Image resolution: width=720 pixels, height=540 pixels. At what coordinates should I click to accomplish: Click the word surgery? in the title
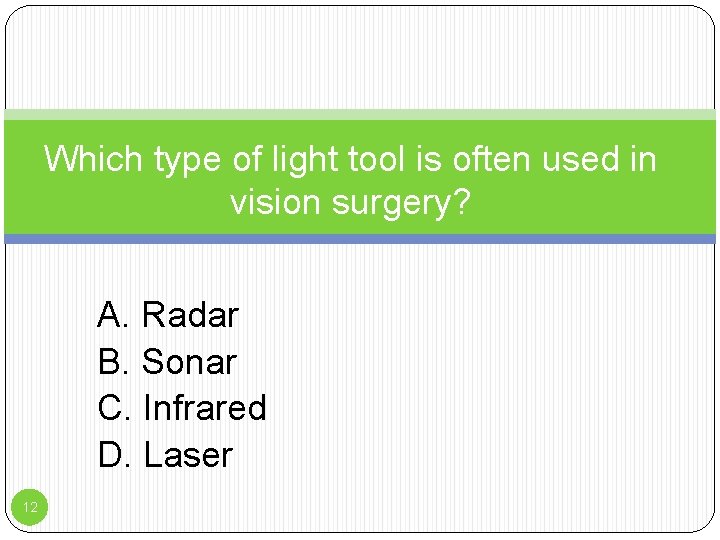tap(401, 204)
